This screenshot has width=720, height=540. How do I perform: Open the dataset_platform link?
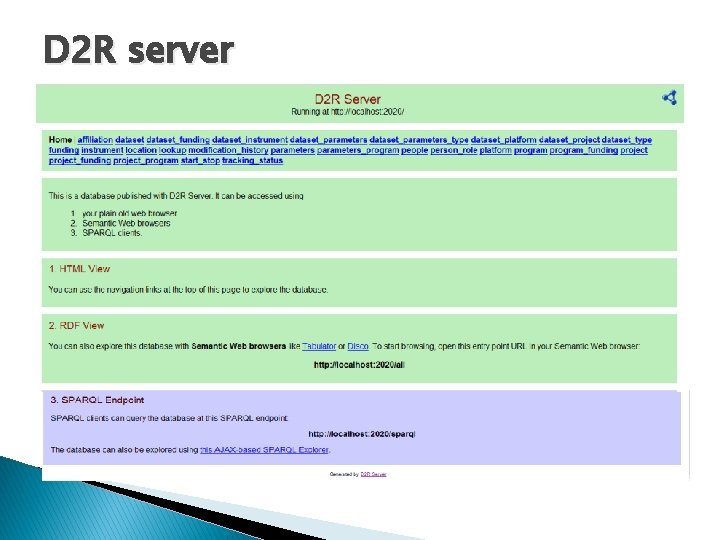[503, 140]
